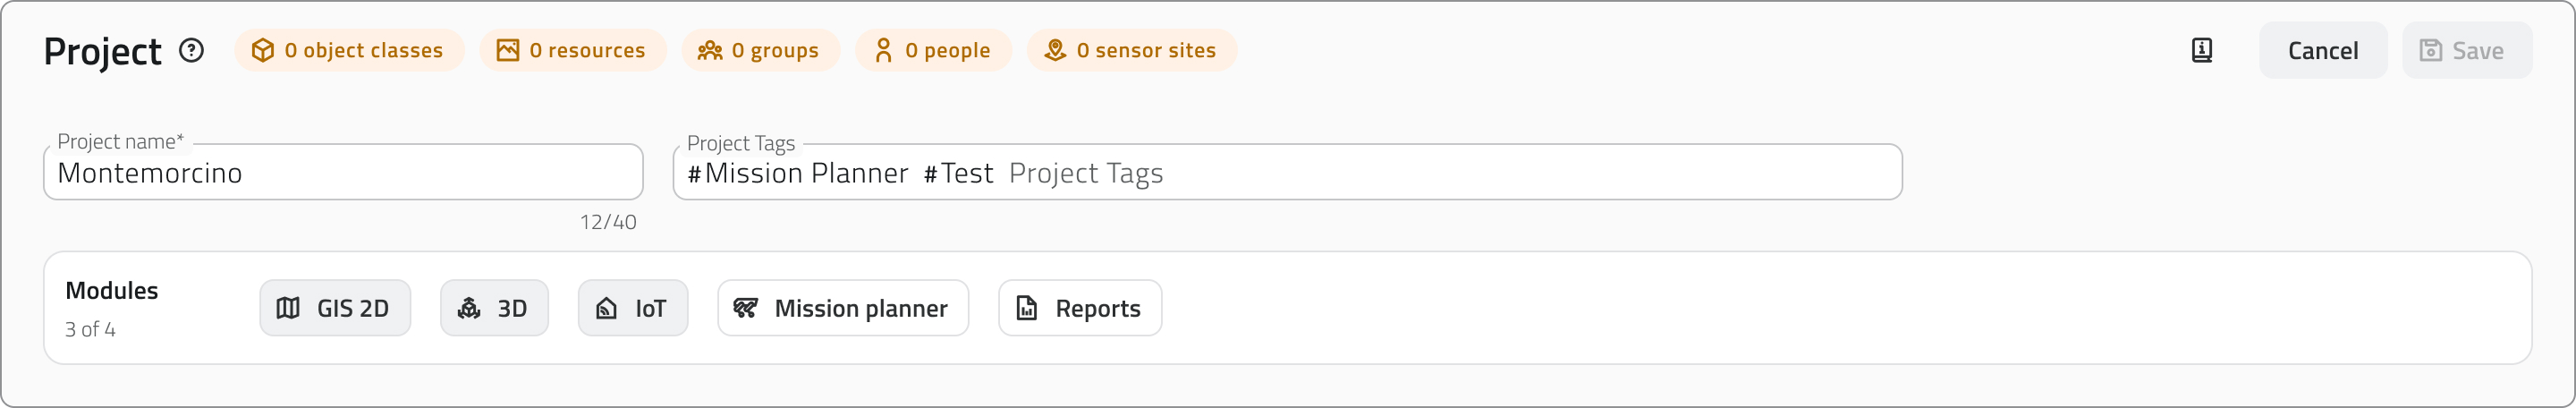Click the sensor sites location pin icon
The width and height of the screenshot is (2576, 408).
tap(1055, 50)
